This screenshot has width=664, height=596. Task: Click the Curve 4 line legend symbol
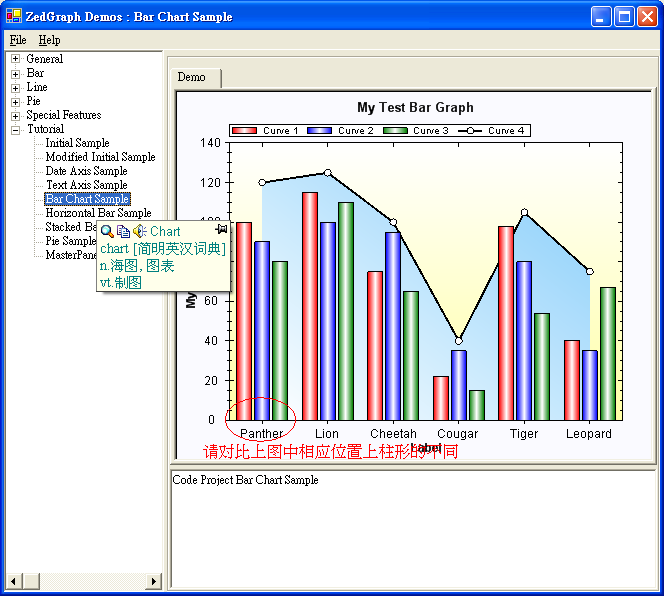470,130
